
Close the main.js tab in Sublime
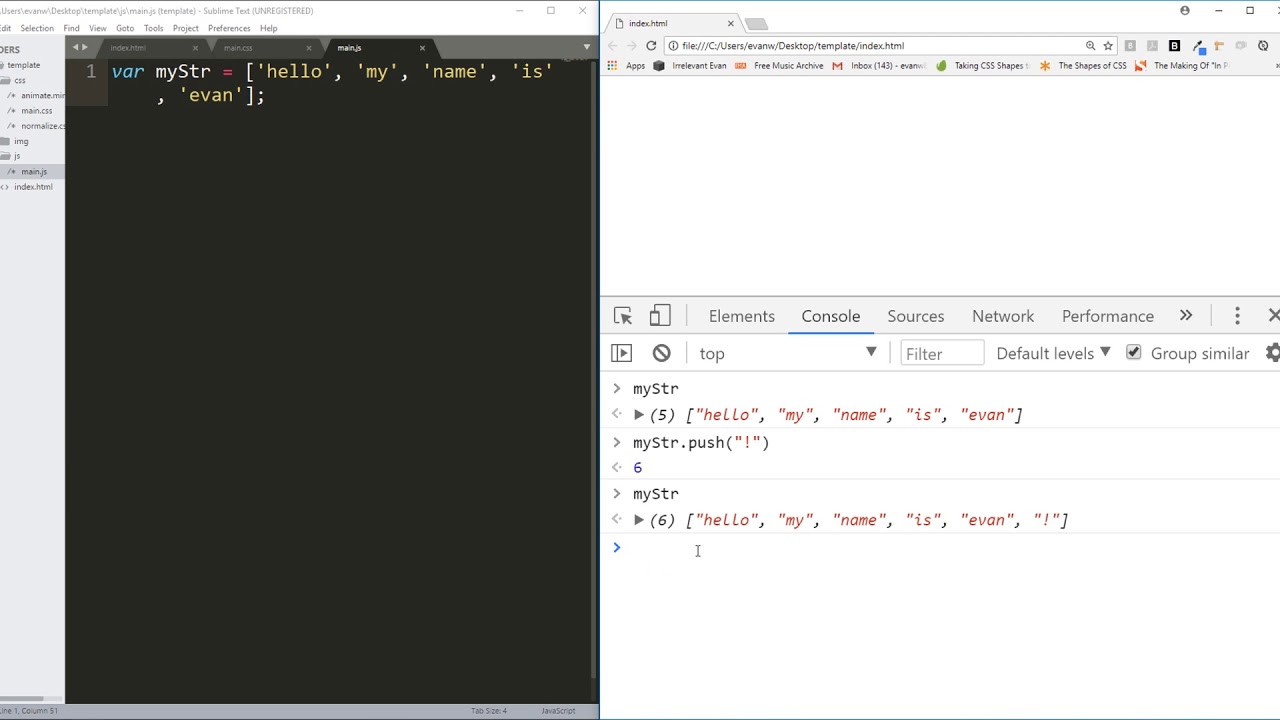pyautogui.click(x=422, y=48)
